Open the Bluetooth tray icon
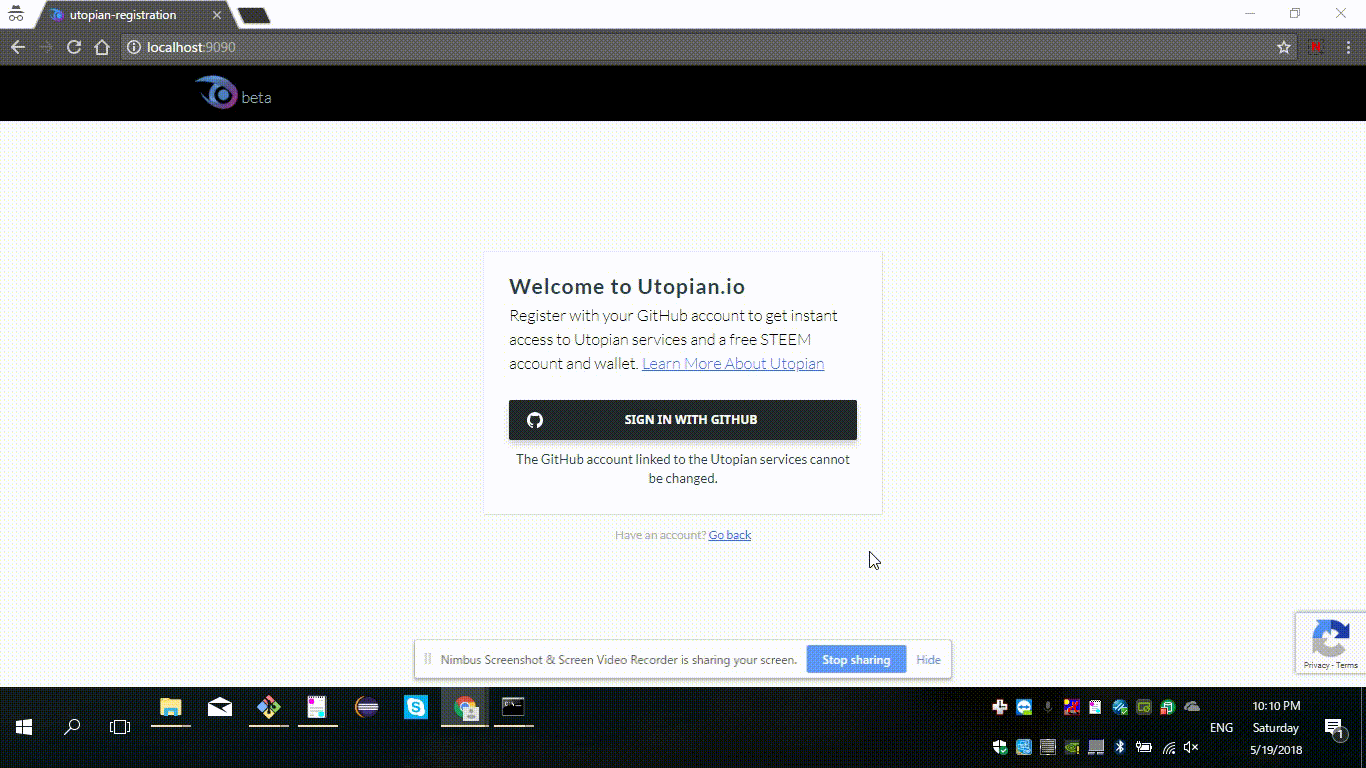The height and width of the screenshot is (768, 1366). 1120,747
